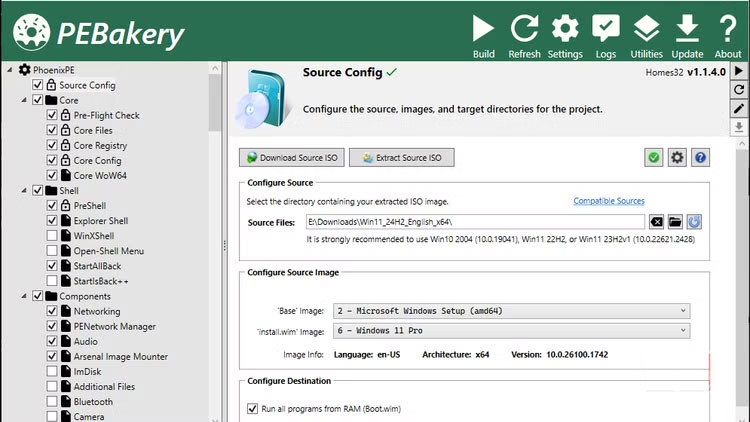Enable the WinXShell checkbox
750x422 pixels.
click(x=52, y=235)
